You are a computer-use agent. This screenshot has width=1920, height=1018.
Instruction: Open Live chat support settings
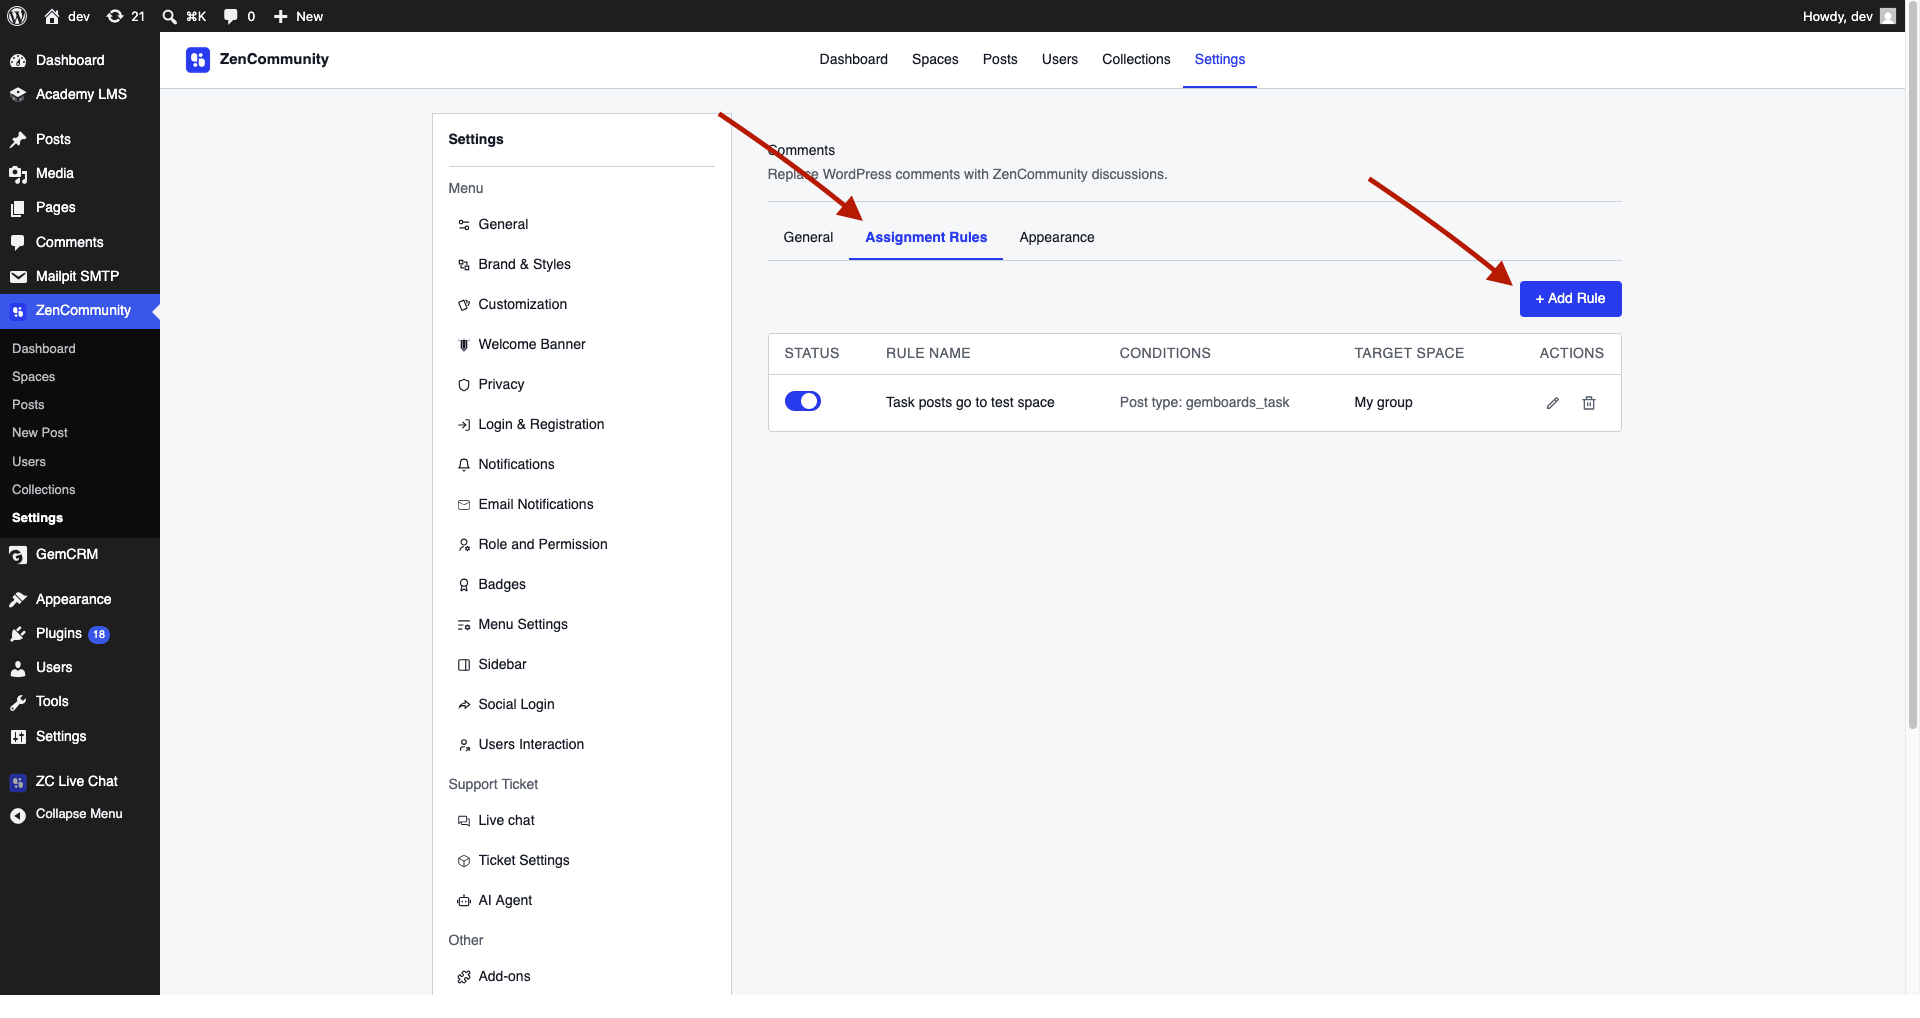tap(506, 820)
